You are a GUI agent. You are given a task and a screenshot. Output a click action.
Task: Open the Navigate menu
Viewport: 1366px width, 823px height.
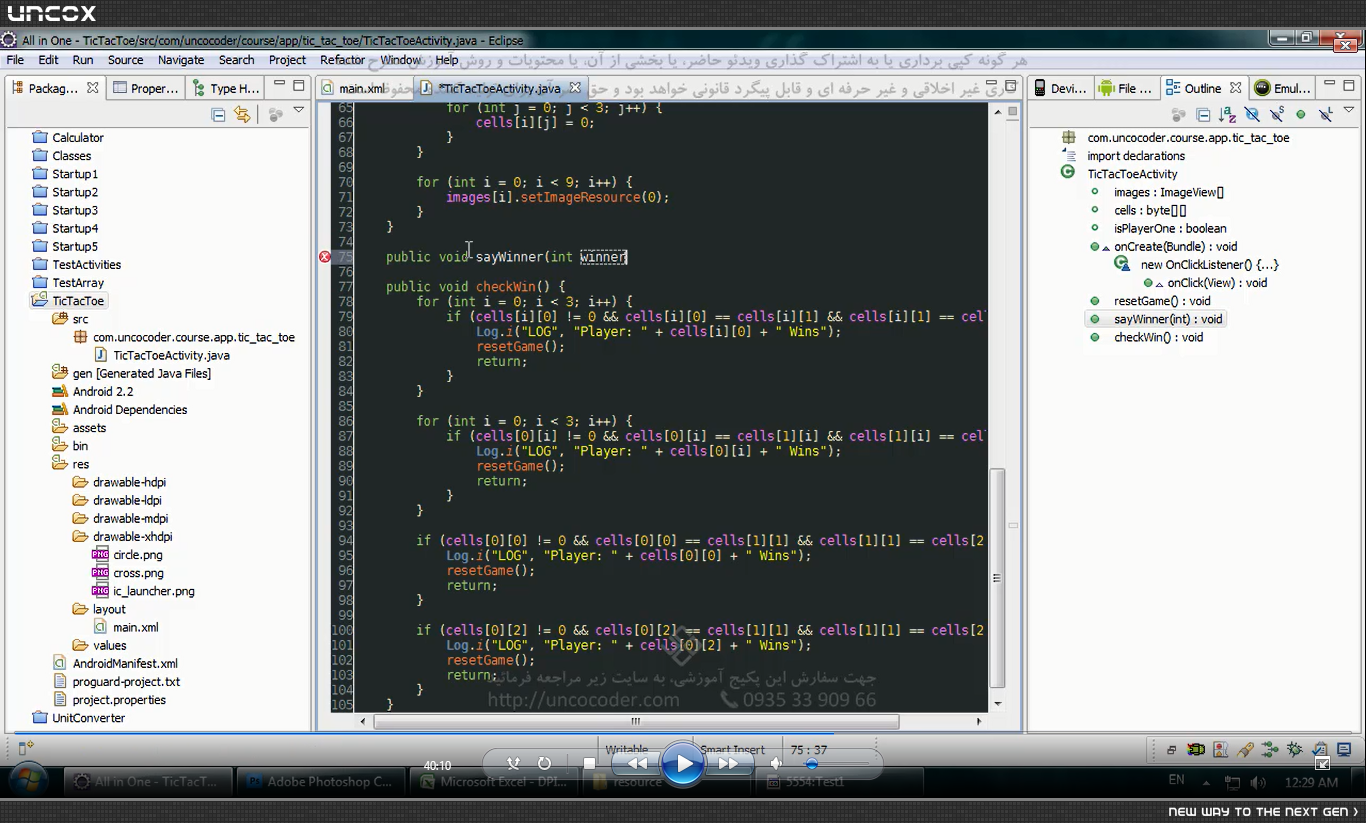[181, 60]
